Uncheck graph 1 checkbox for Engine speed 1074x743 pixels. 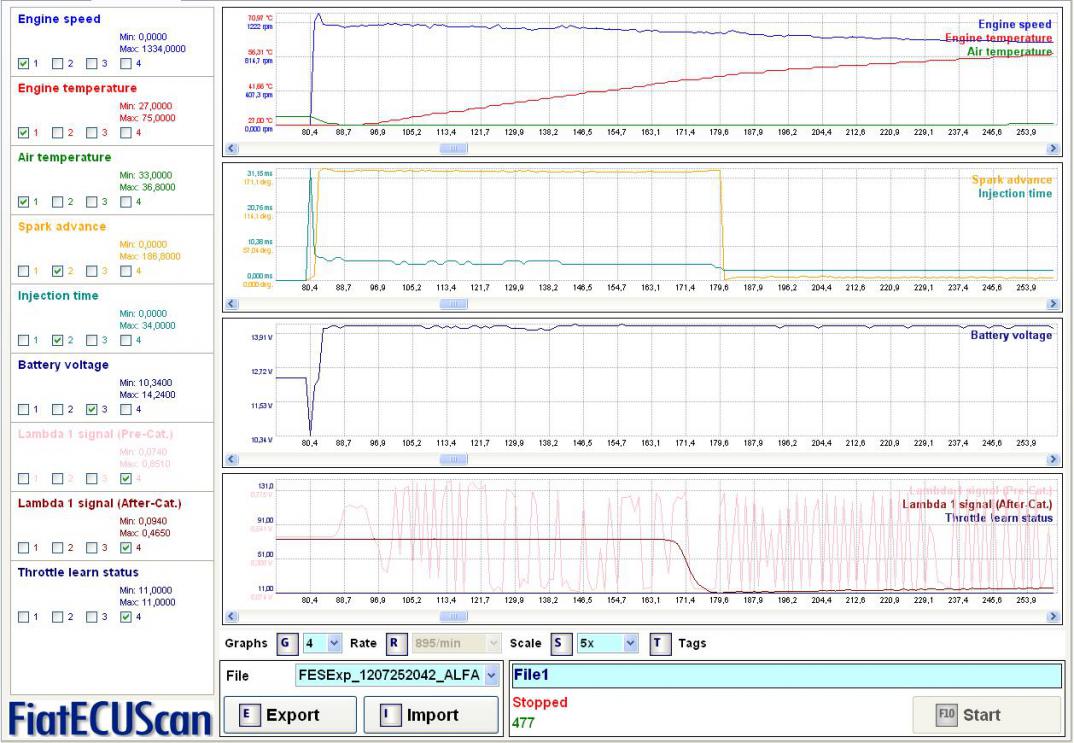(24, 63)
